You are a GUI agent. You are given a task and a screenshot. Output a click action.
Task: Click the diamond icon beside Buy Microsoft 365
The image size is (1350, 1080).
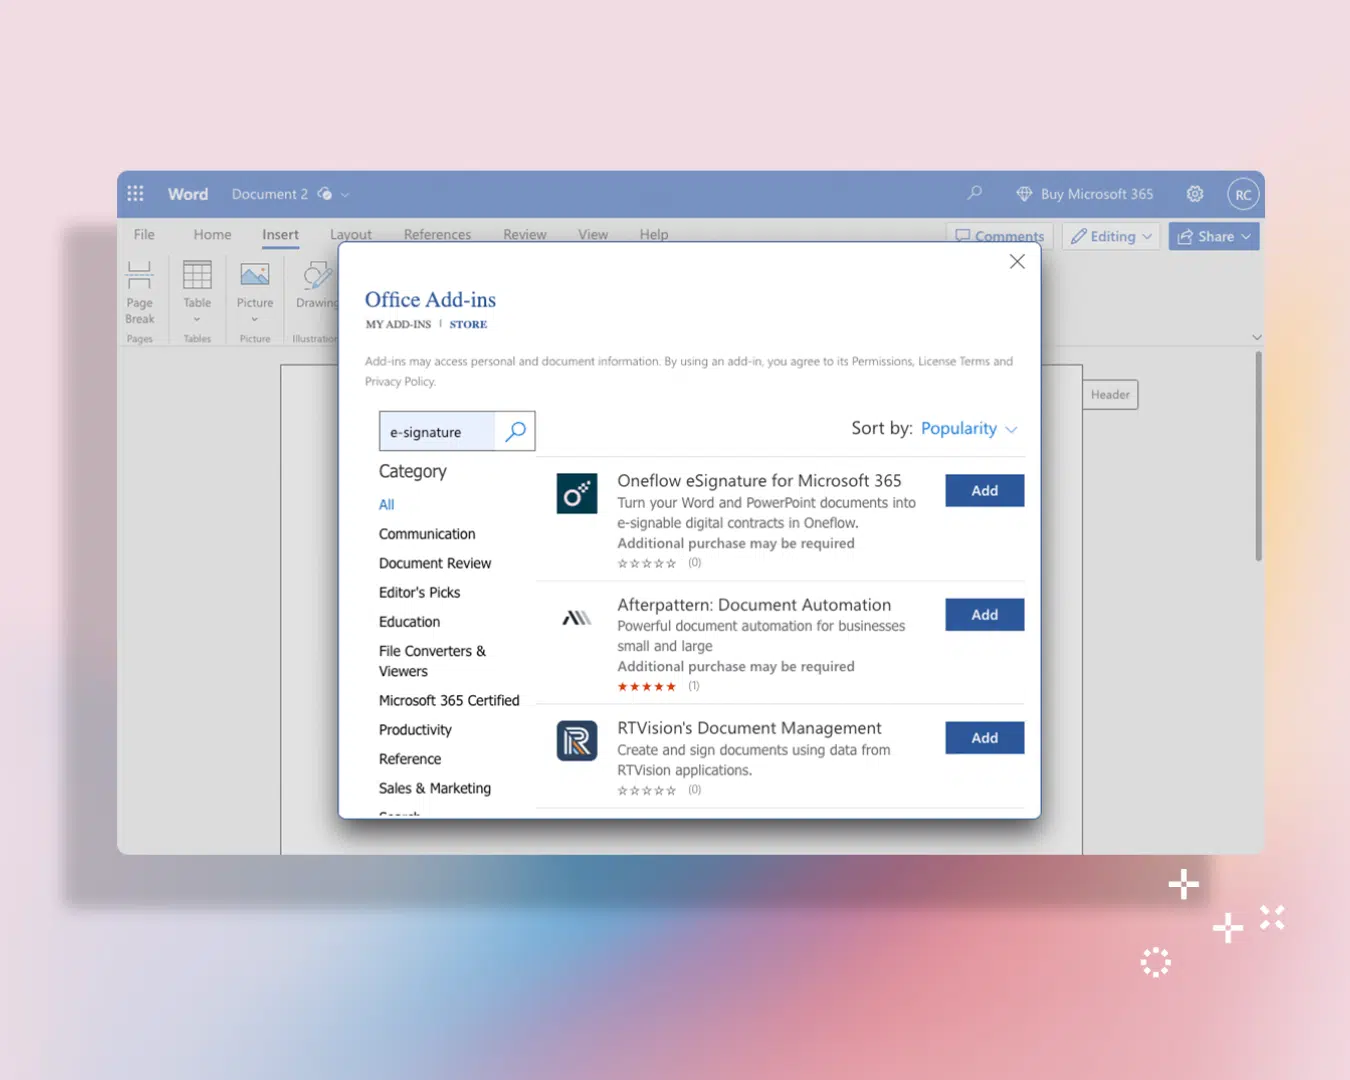point(1024,194)
